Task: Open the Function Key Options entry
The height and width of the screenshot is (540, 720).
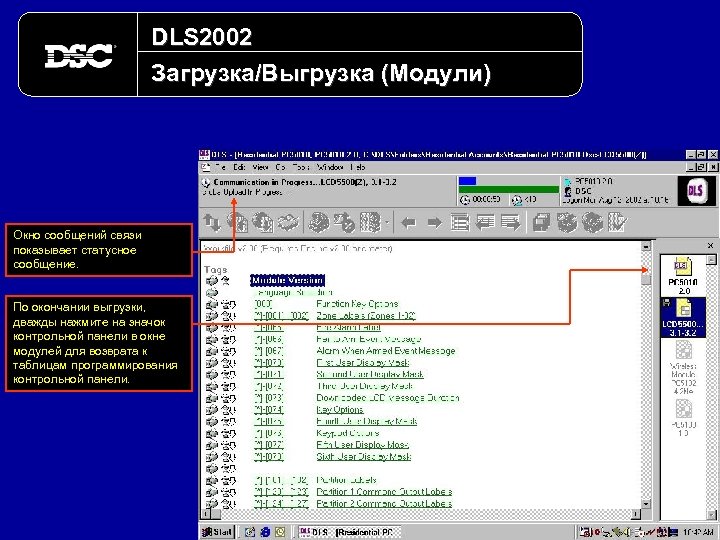Action: [357, 304]
